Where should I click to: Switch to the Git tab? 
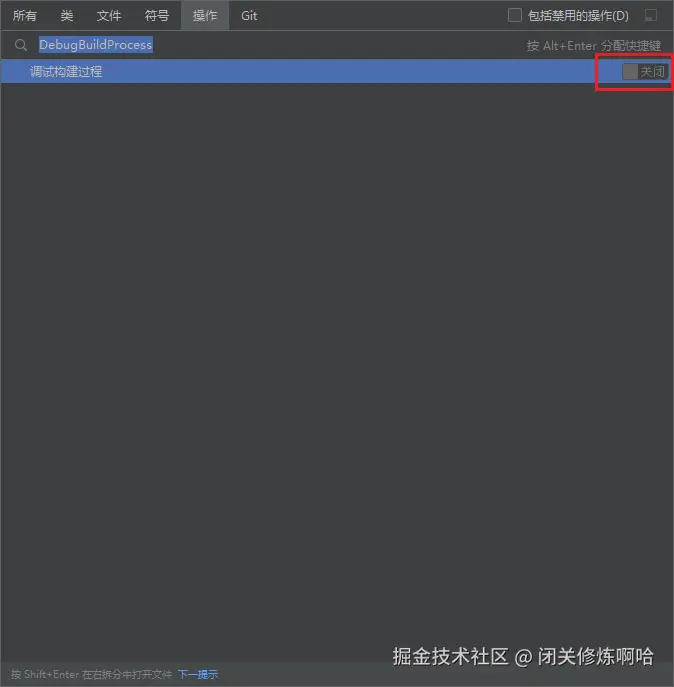click(249, 16)
